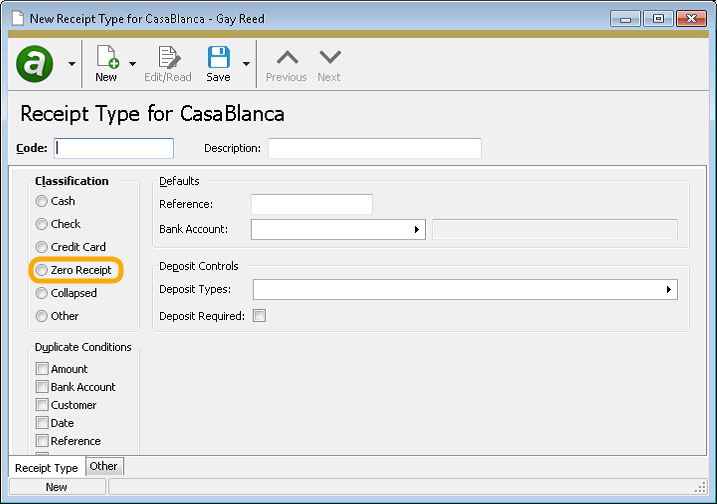Select the Zero Receipt classification
This screenshot has width=717, height=504.
(x=42, y=270)
